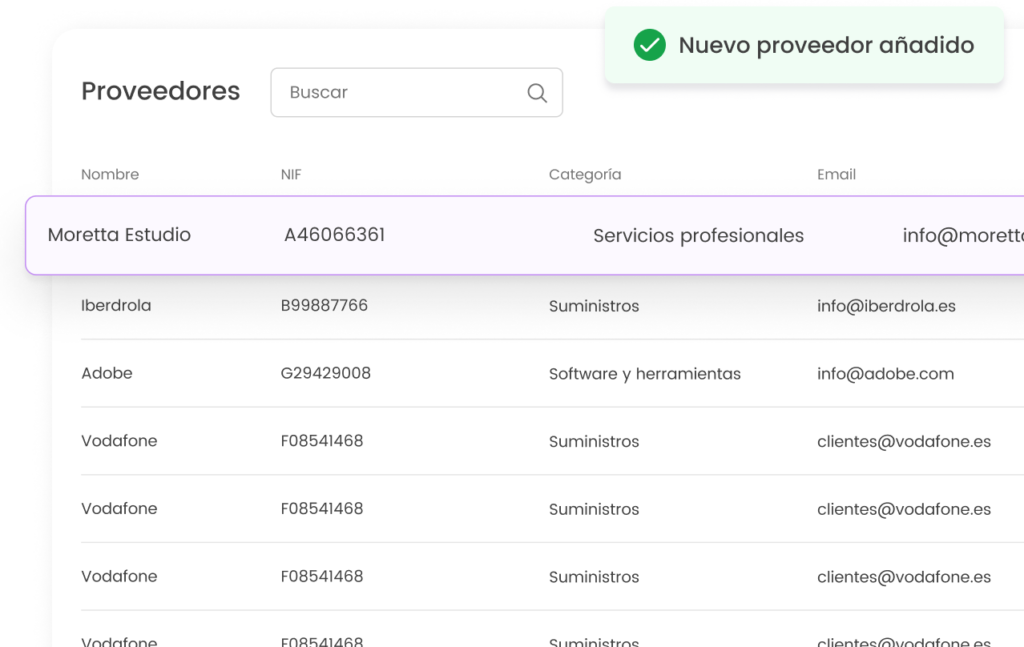
Task: Click the Email column header
Action: coord(836,174)
